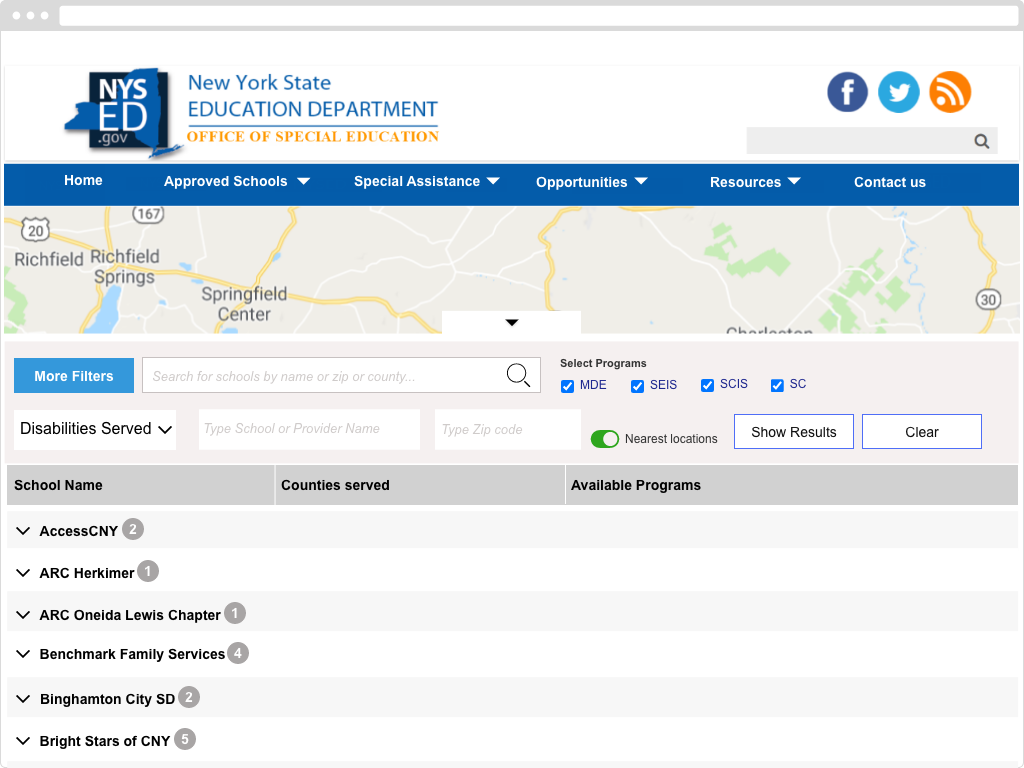Expand the Benchmark Family Services row
The width and height of the screenshot is (1024, 768).
tap(23, 654)
